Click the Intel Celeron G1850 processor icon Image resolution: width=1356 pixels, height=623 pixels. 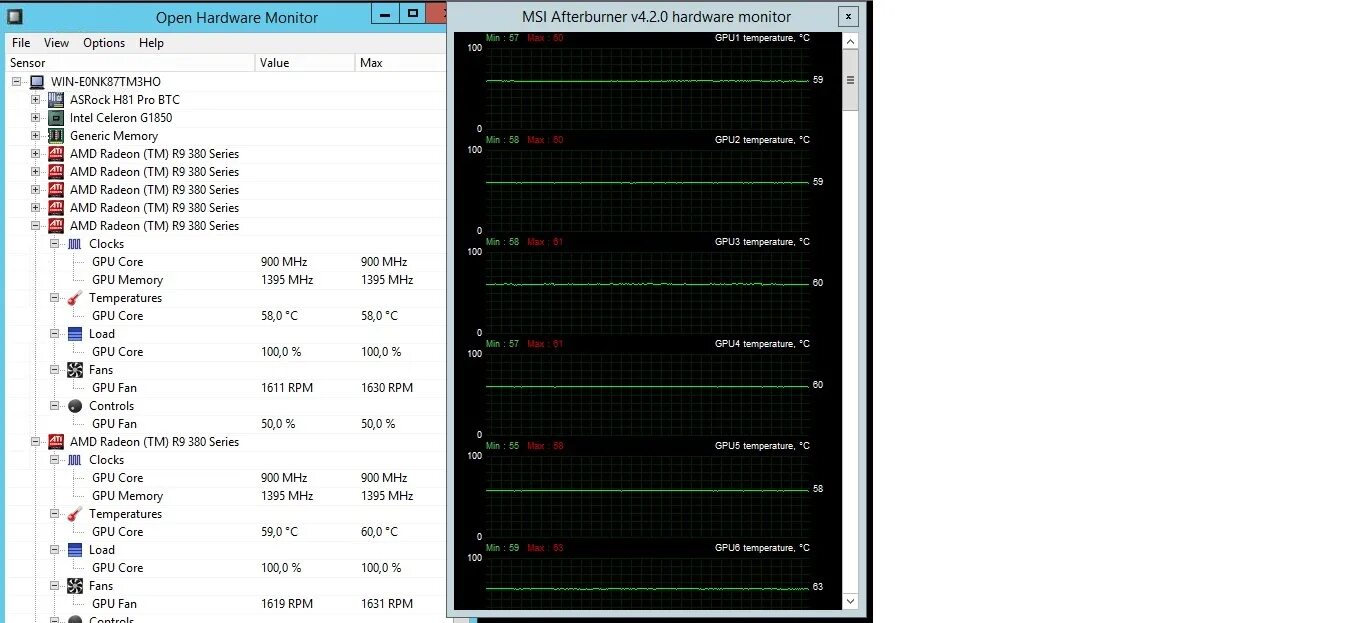pyautogui.click(x=56, y=118)
